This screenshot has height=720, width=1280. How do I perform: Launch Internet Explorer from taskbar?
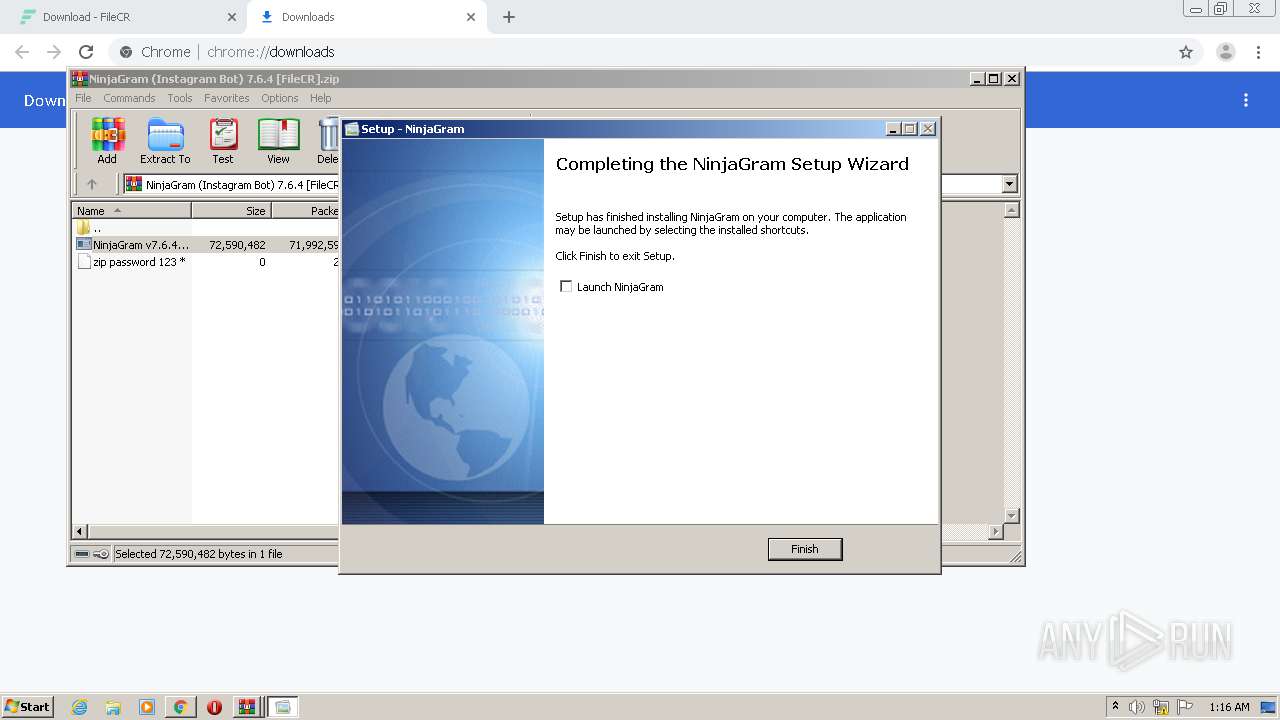tap(79, 707)
